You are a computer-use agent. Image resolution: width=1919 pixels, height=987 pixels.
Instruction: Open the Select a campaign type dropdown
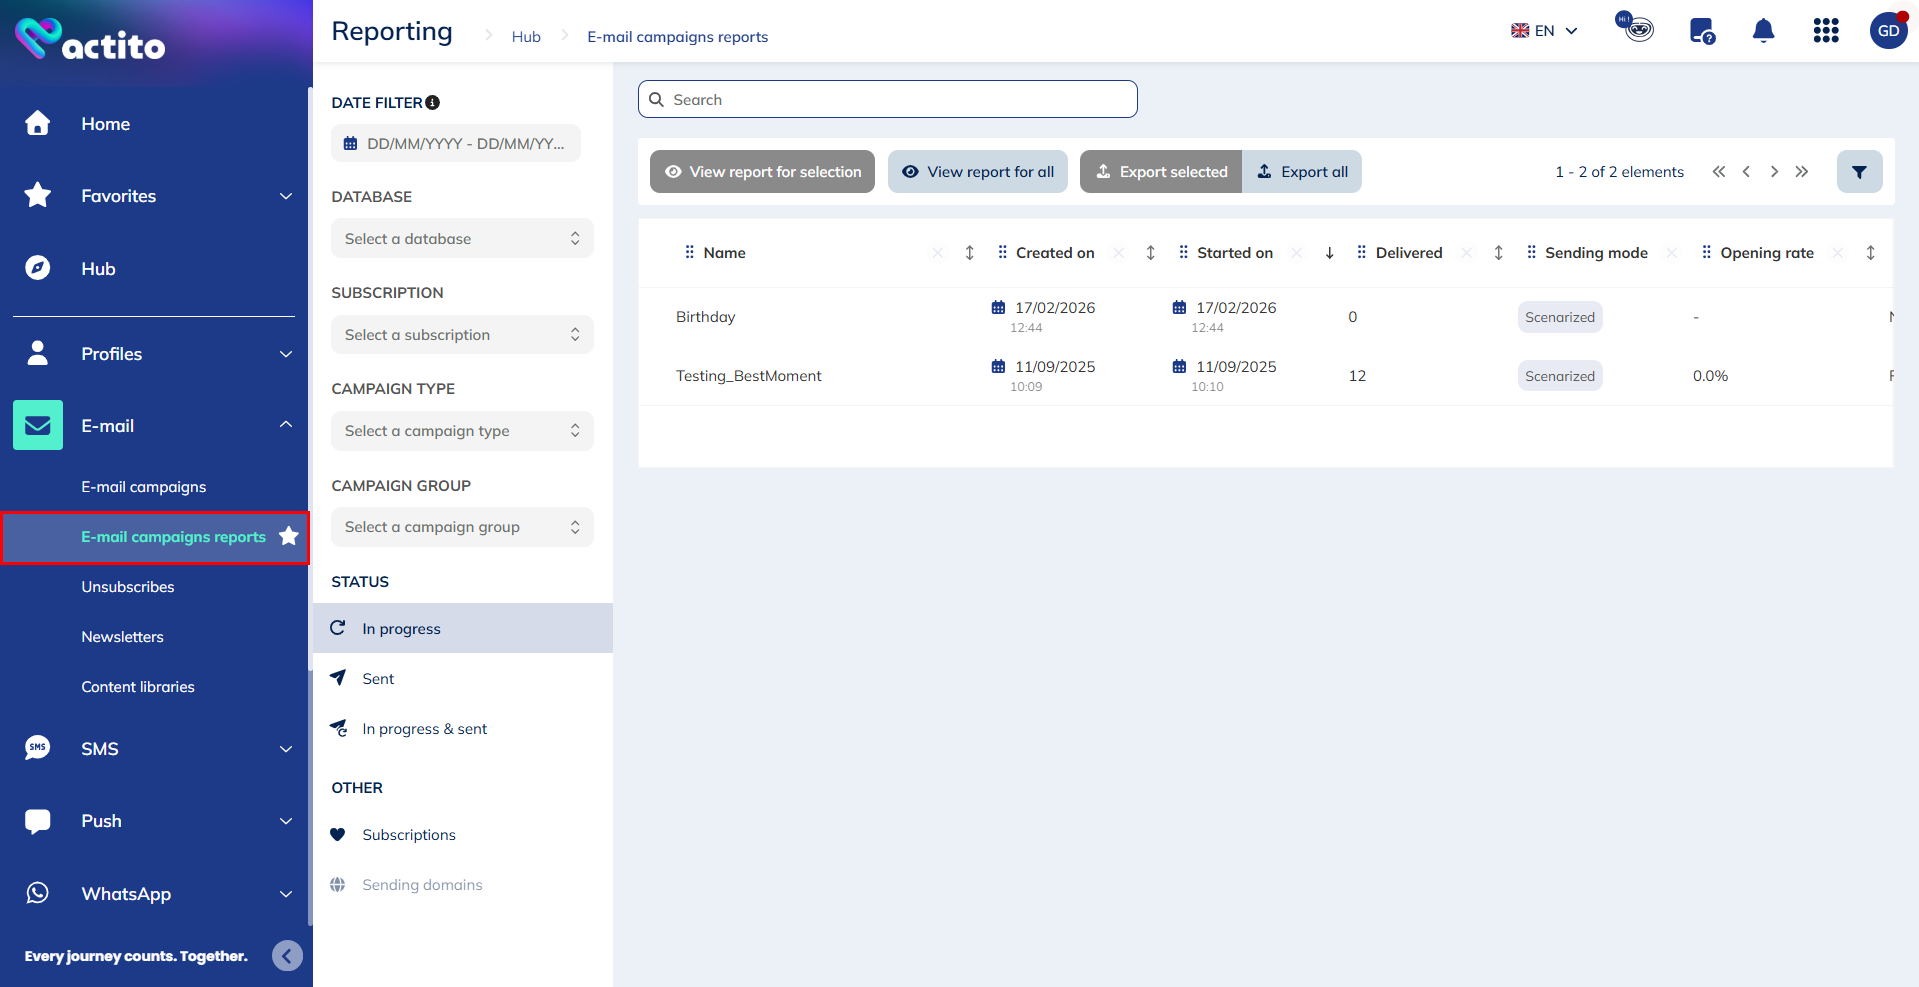462,431
